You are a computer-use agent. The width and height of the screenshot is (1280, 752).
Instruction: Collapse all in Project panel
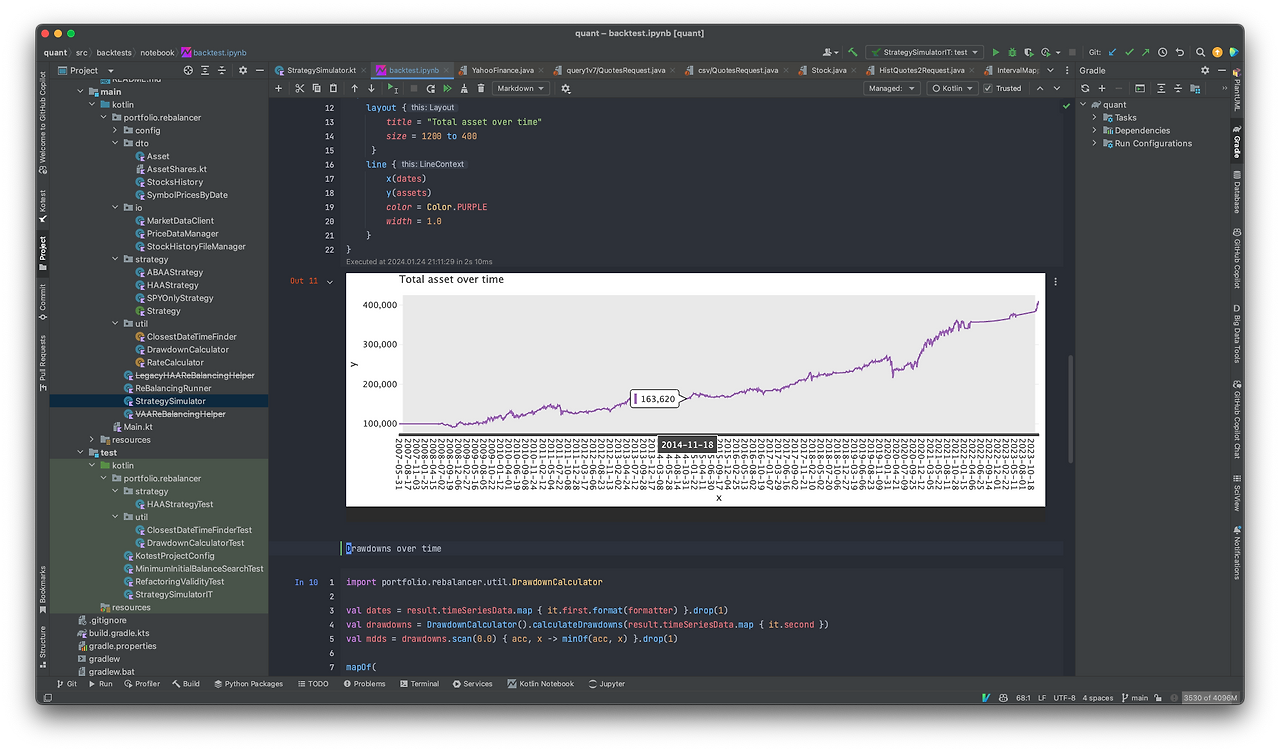click(x=223, y=70)
